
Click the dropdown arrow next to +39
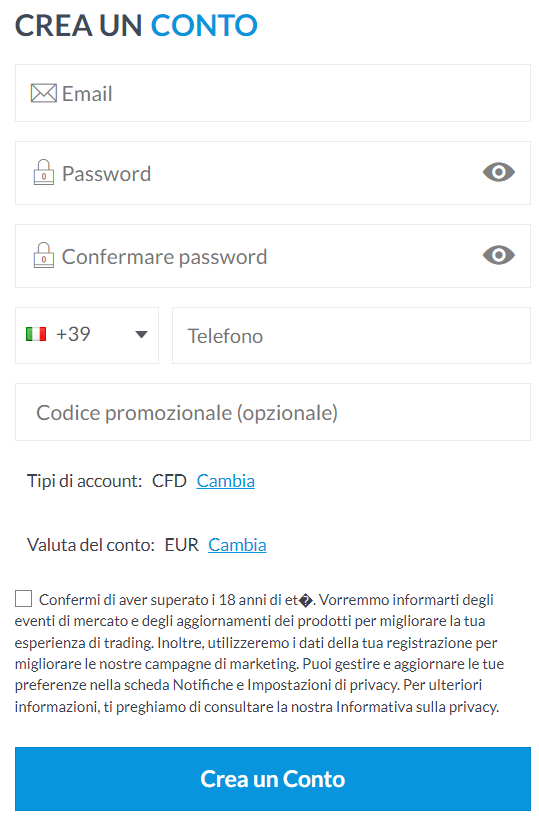click(141, 334)
